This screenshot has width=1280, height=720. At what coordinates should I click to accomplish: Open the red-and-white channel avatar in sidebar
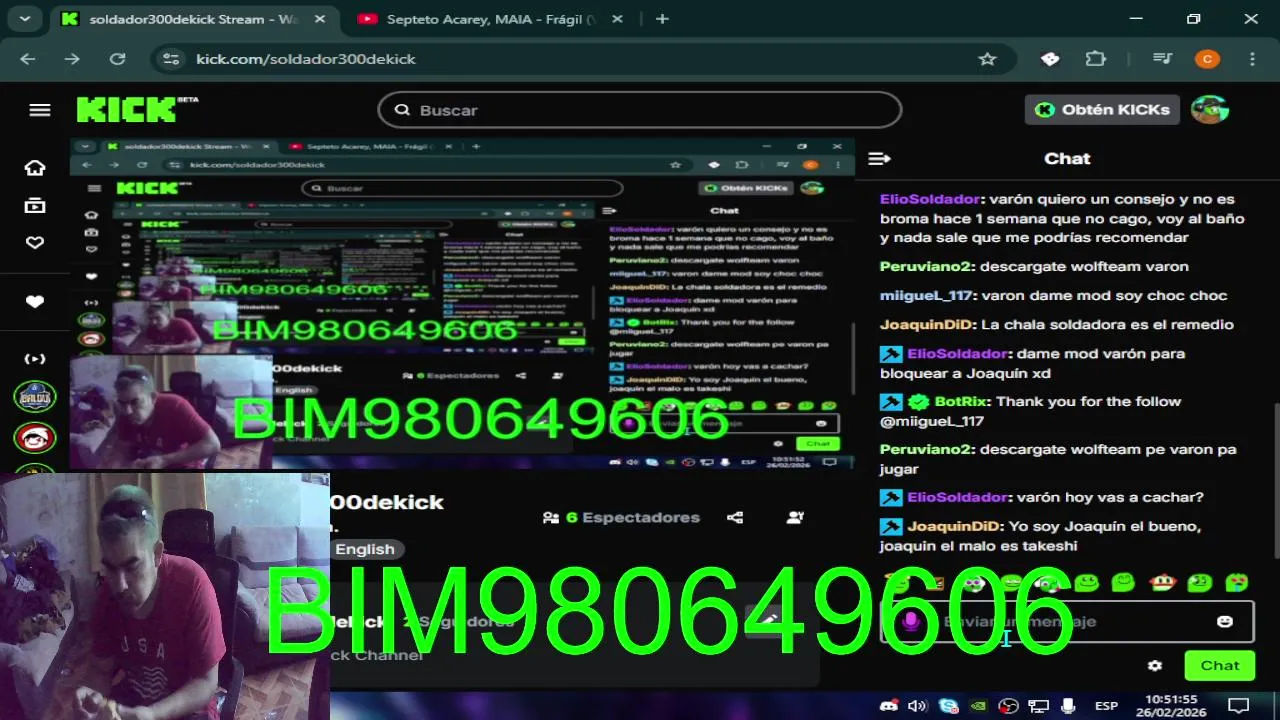(35, 438)
